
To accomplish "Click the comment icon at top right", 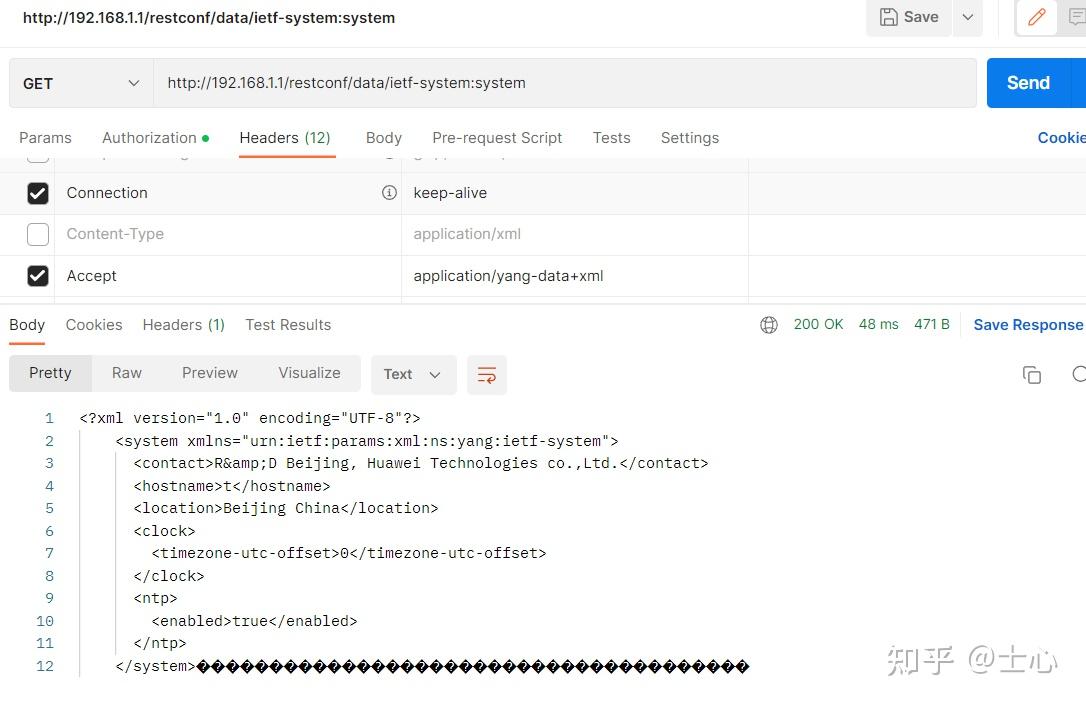I will pyautogui.click(x=1076, y=17).
